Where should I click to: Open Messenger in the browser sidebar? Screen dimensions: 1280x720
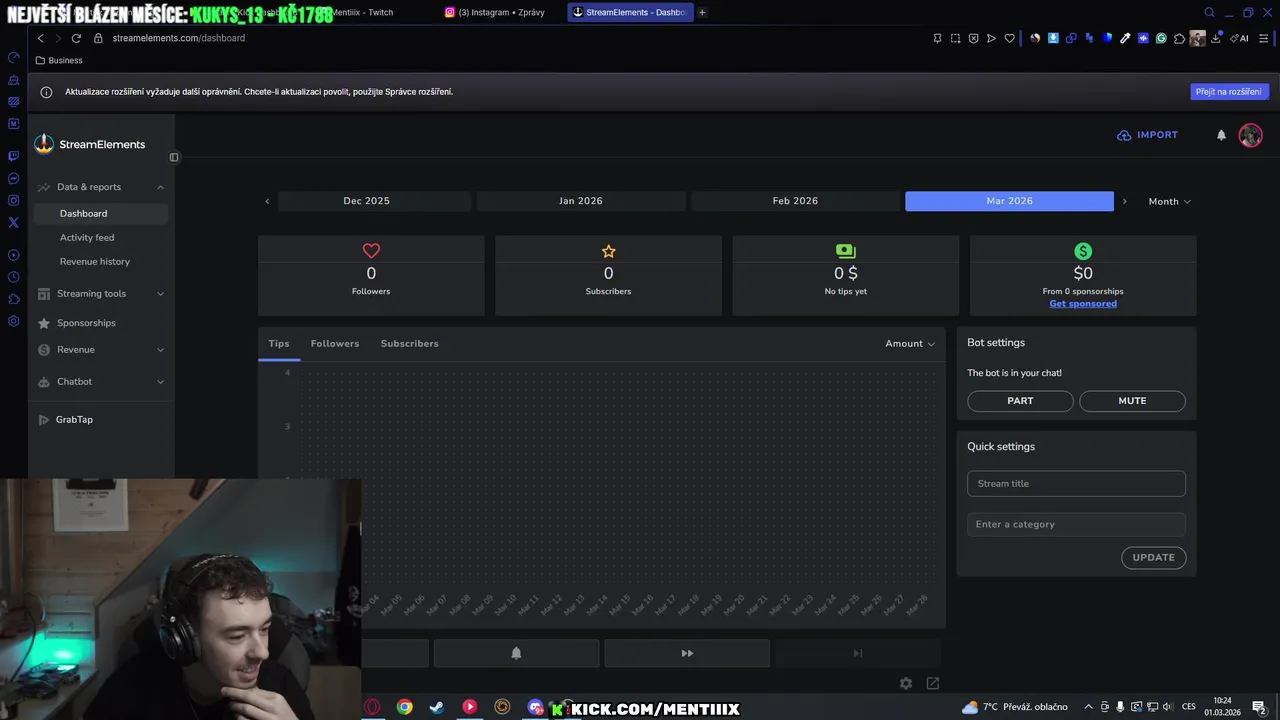point(14,178)
